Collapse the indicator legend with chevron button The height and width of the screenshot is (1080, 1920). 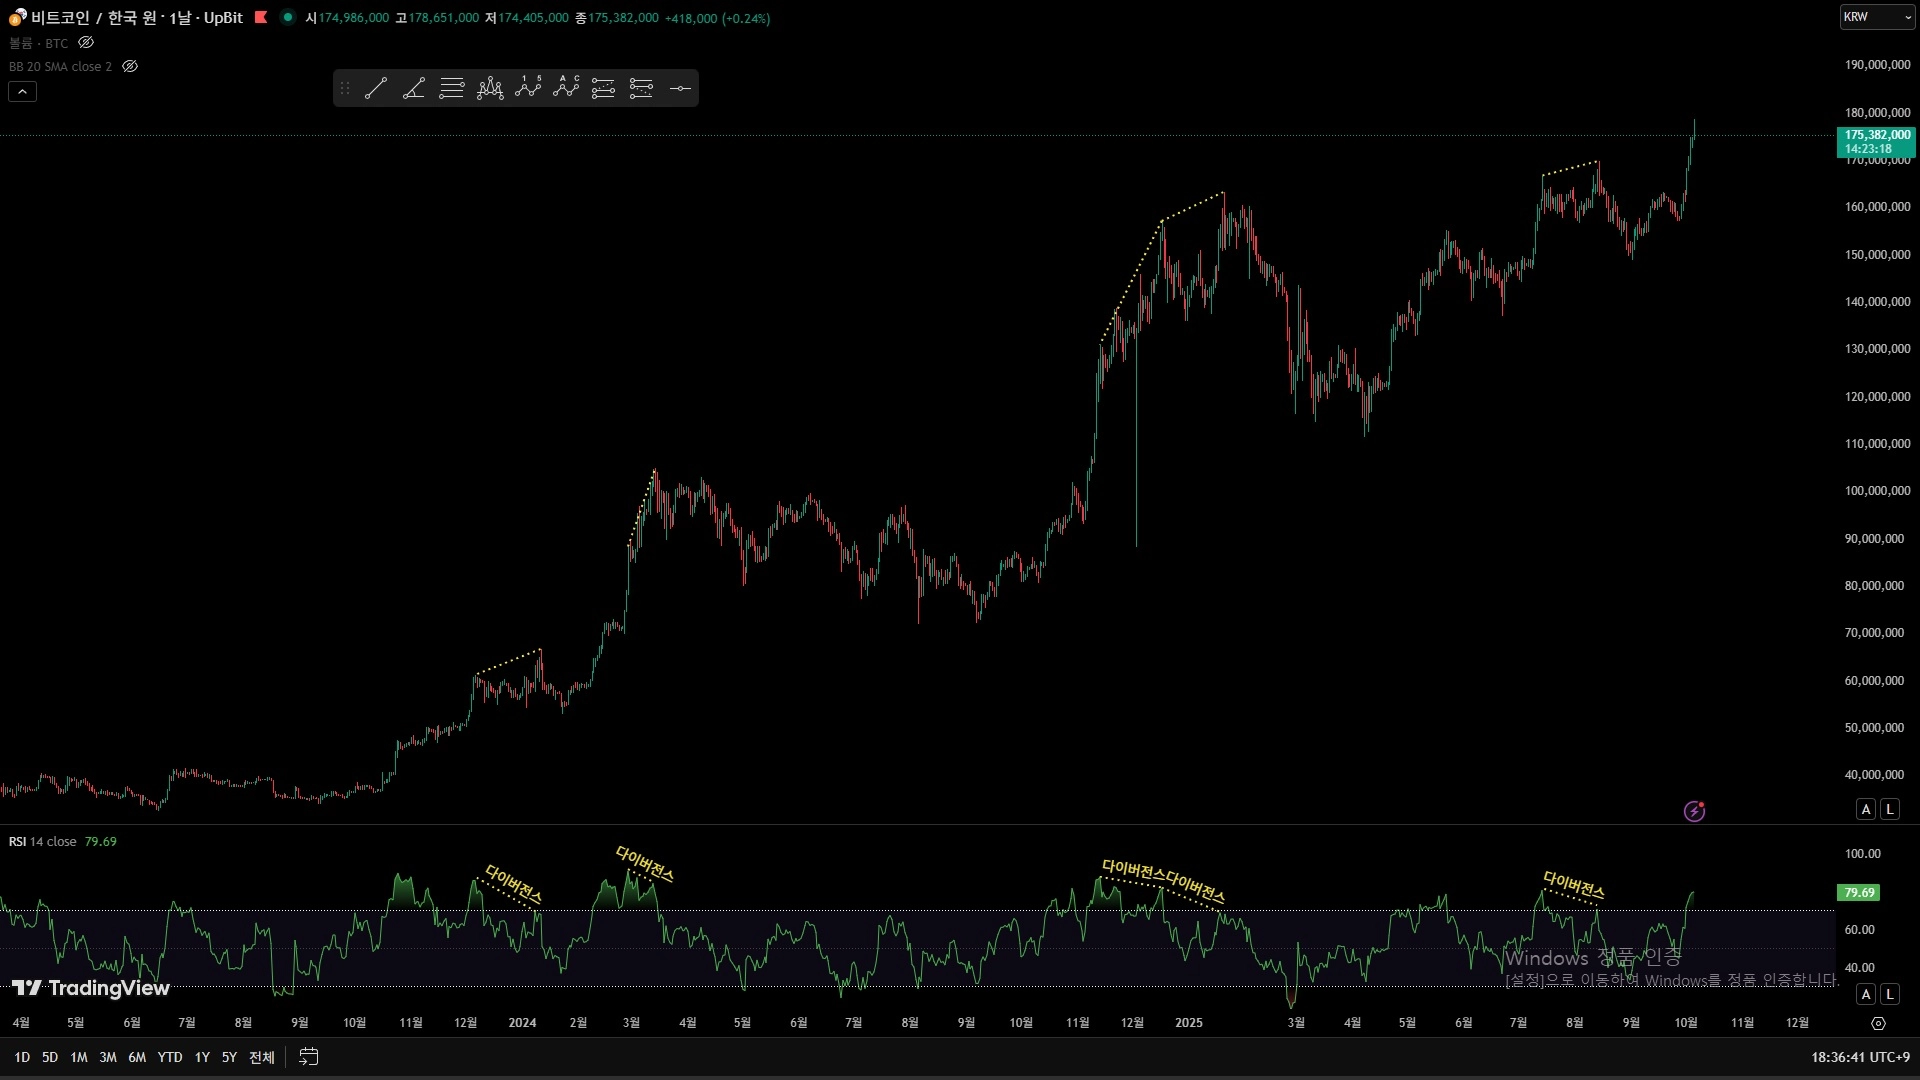pyautogui.click(x=22, y=92)
